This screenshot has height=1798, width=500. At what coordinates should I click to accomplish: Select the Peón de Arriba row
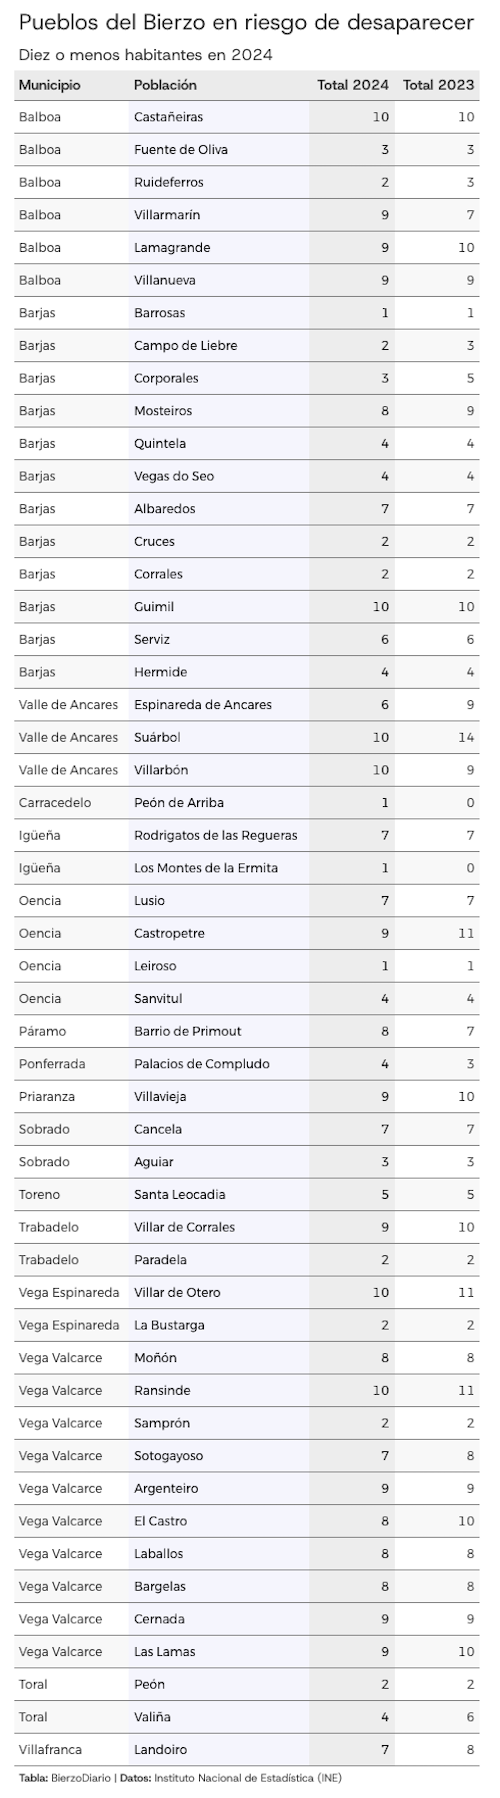249,803
